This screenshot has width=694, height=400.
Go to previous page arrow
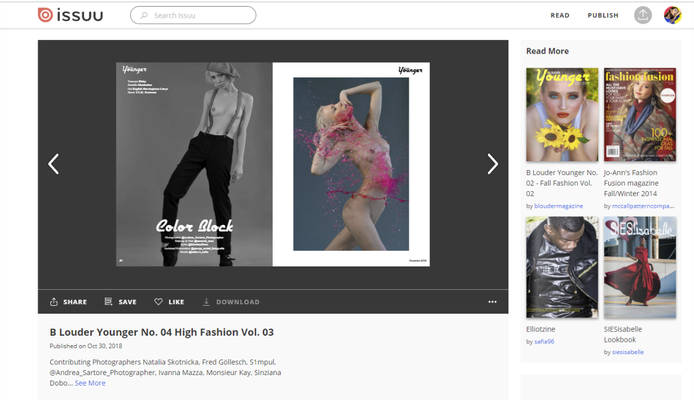(x=54, y=164)
